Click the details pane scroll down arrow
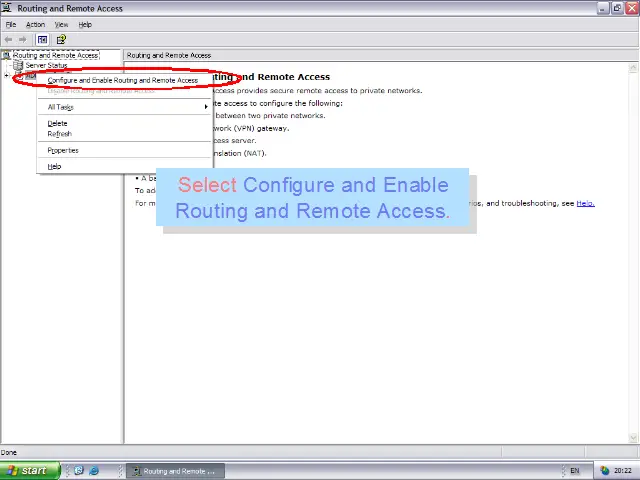This screenshot has width=640, height=480. (633, 438)
